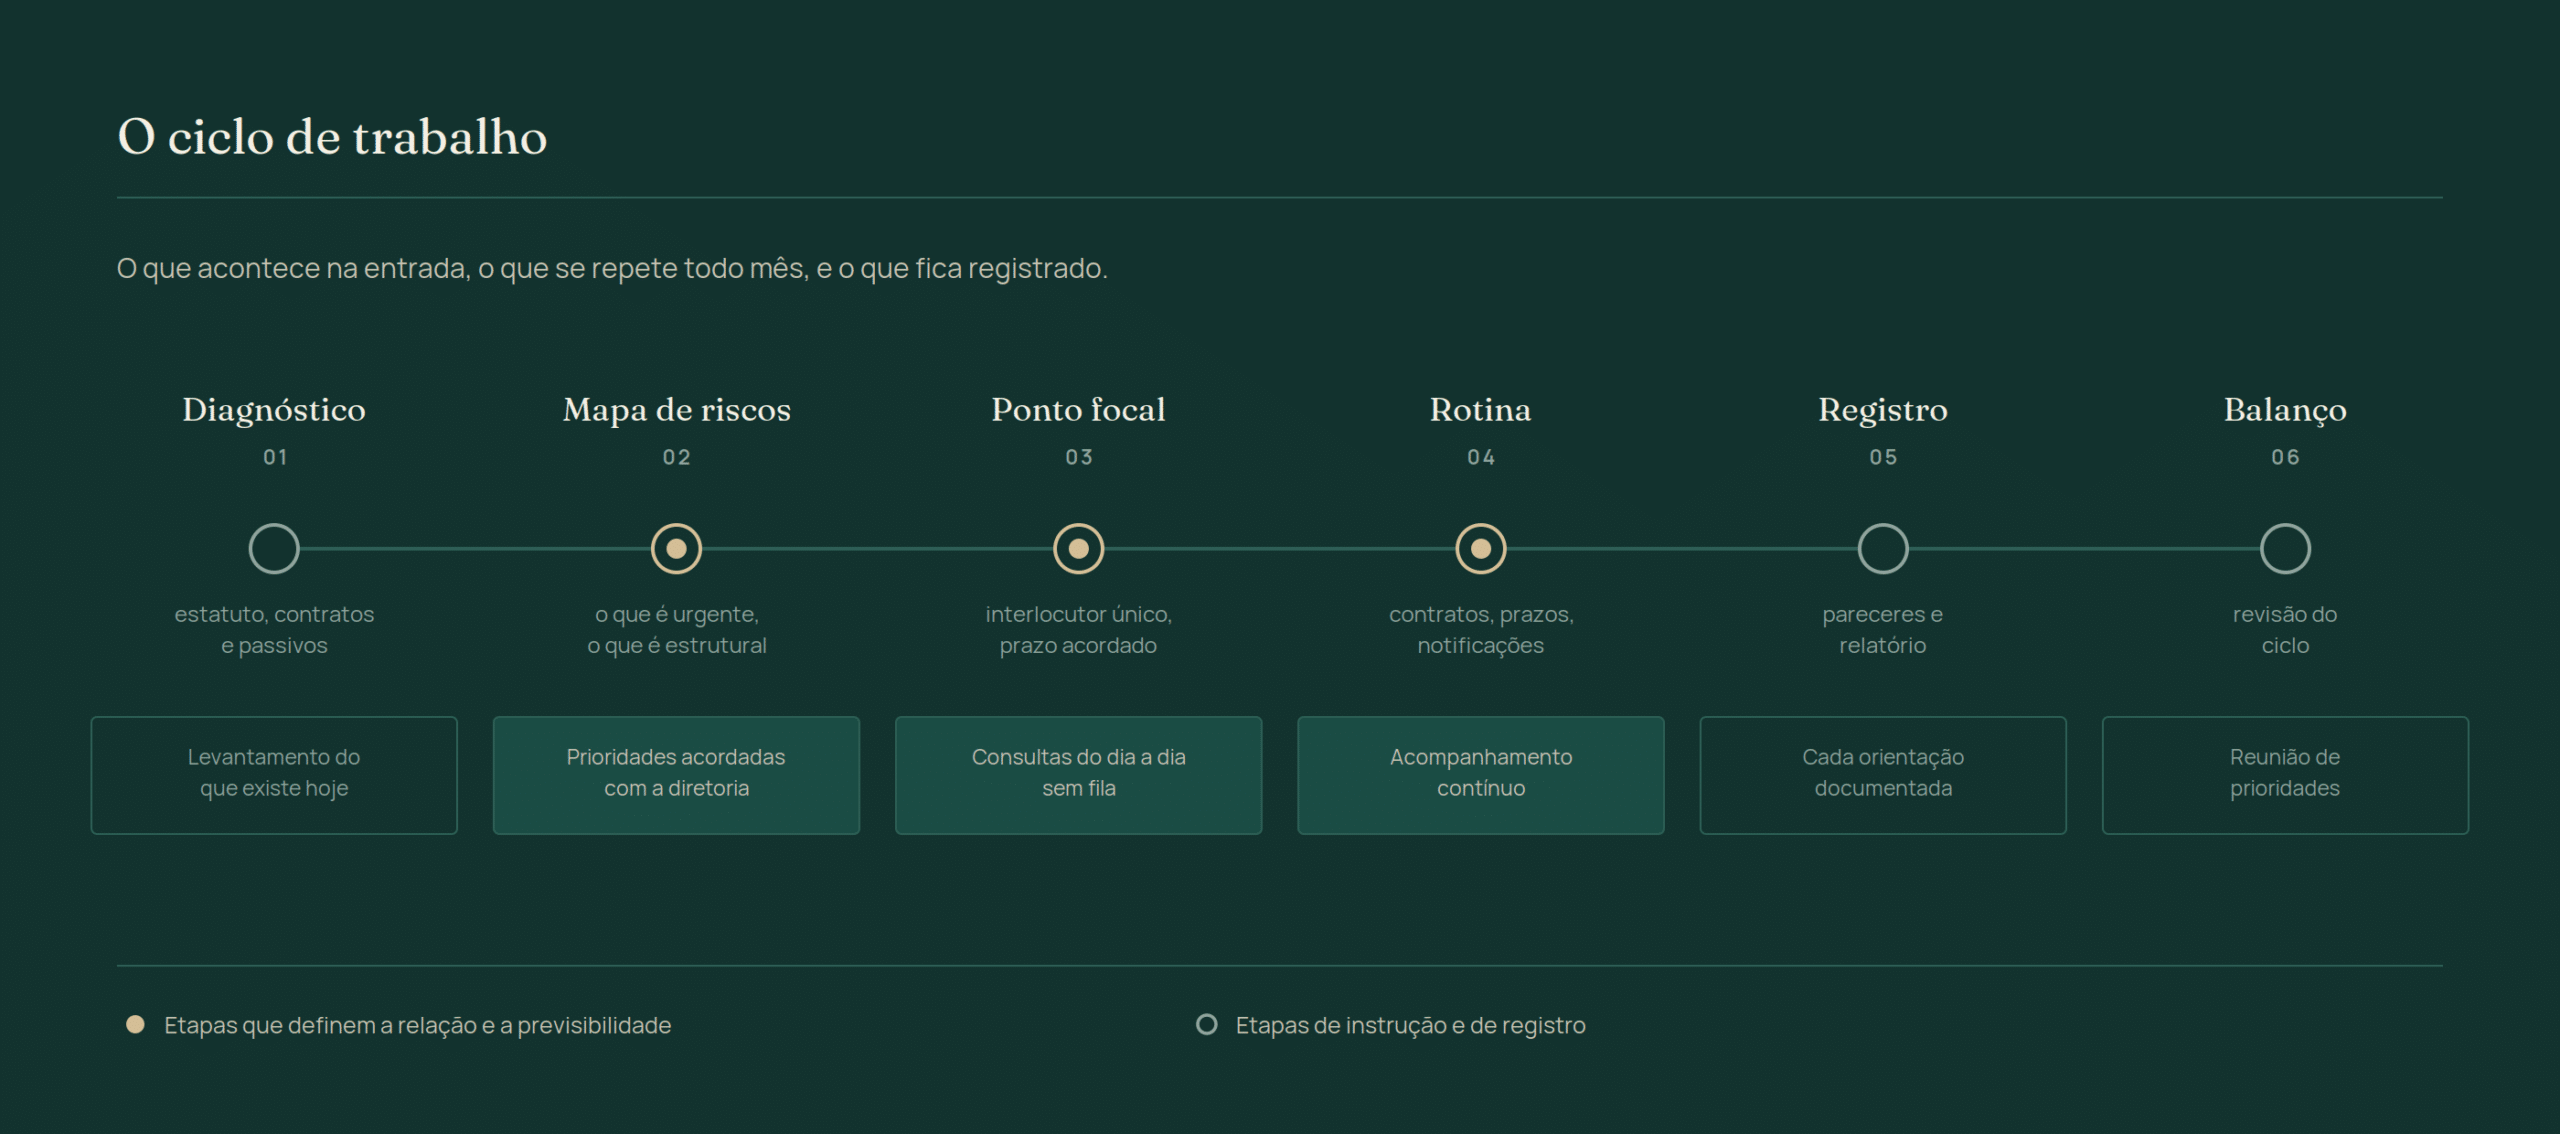Click 'o que é urgente, o que é estrutural' text
Viewport: 2560px width, 1134px height.
[676, 630]
